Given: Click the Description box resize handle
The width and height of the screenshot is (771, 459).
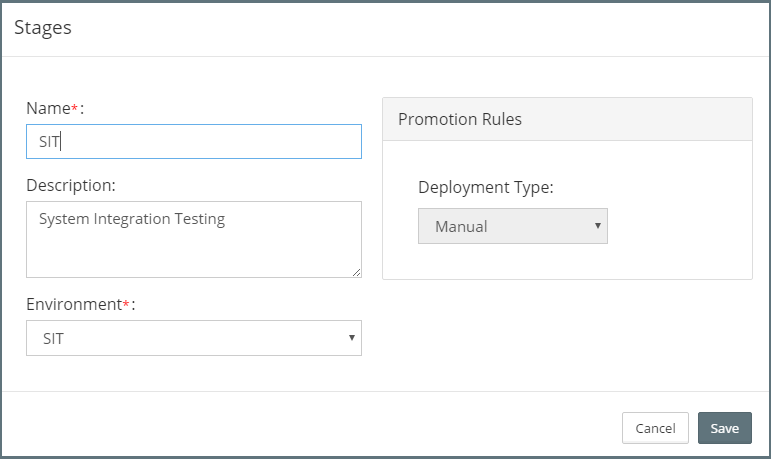Looking at the screenshot, I should 355,272.
